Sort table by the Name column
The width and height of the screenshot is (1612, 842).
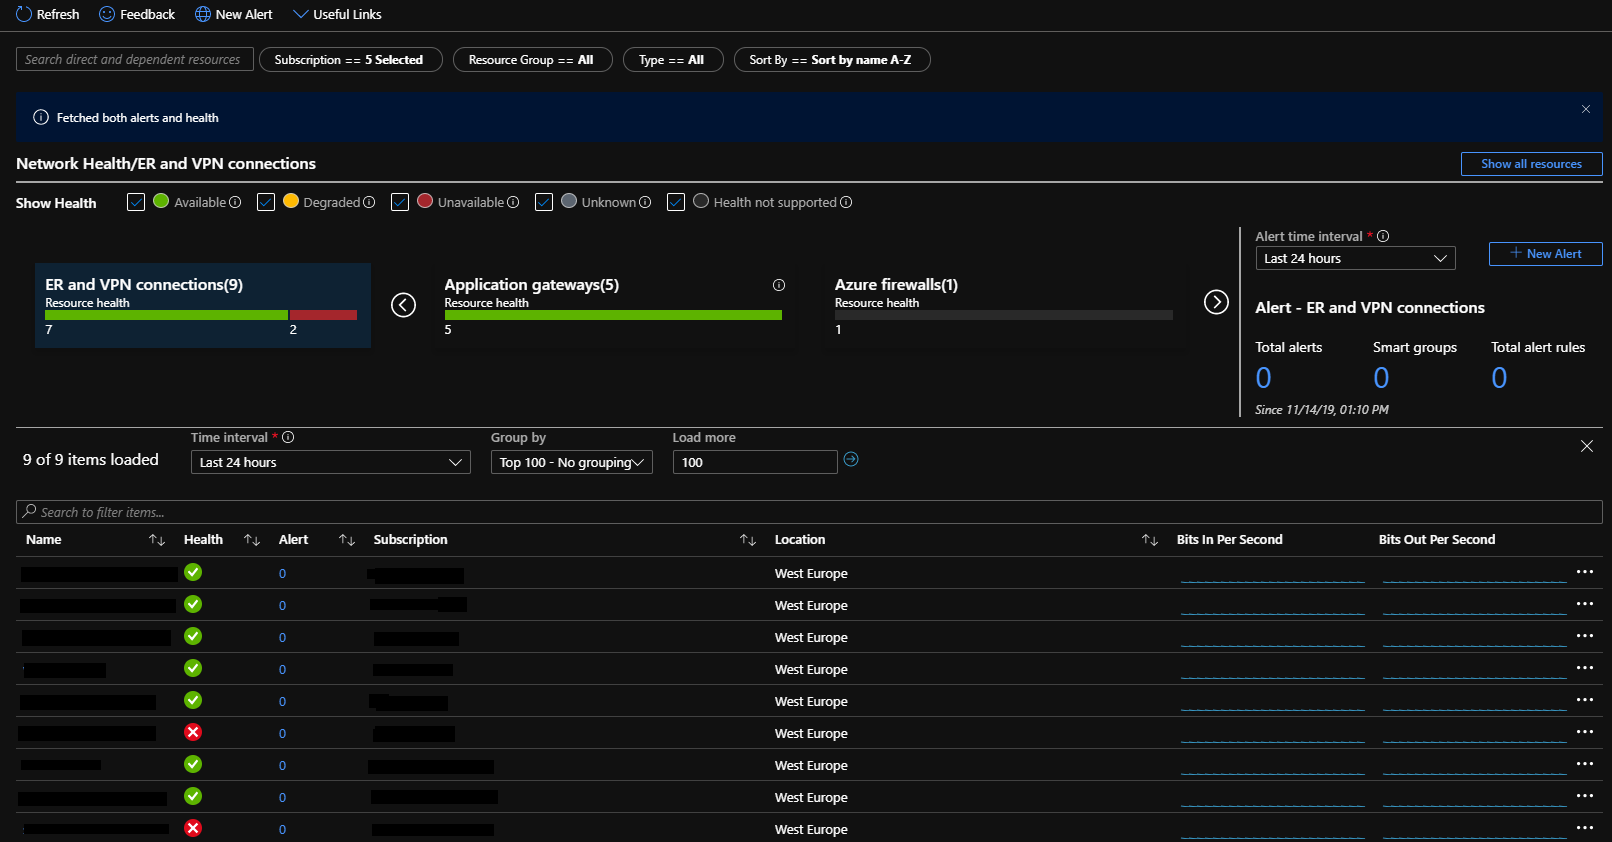[x=157, y=540]
